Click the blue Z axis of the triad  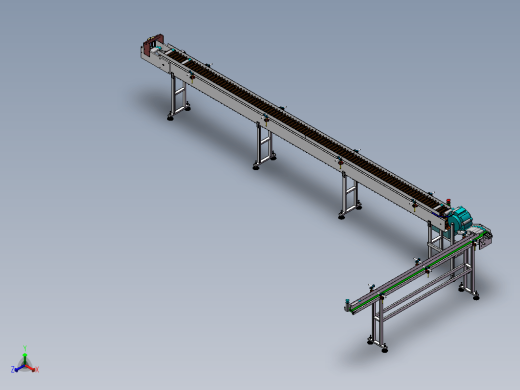point(18,368)
